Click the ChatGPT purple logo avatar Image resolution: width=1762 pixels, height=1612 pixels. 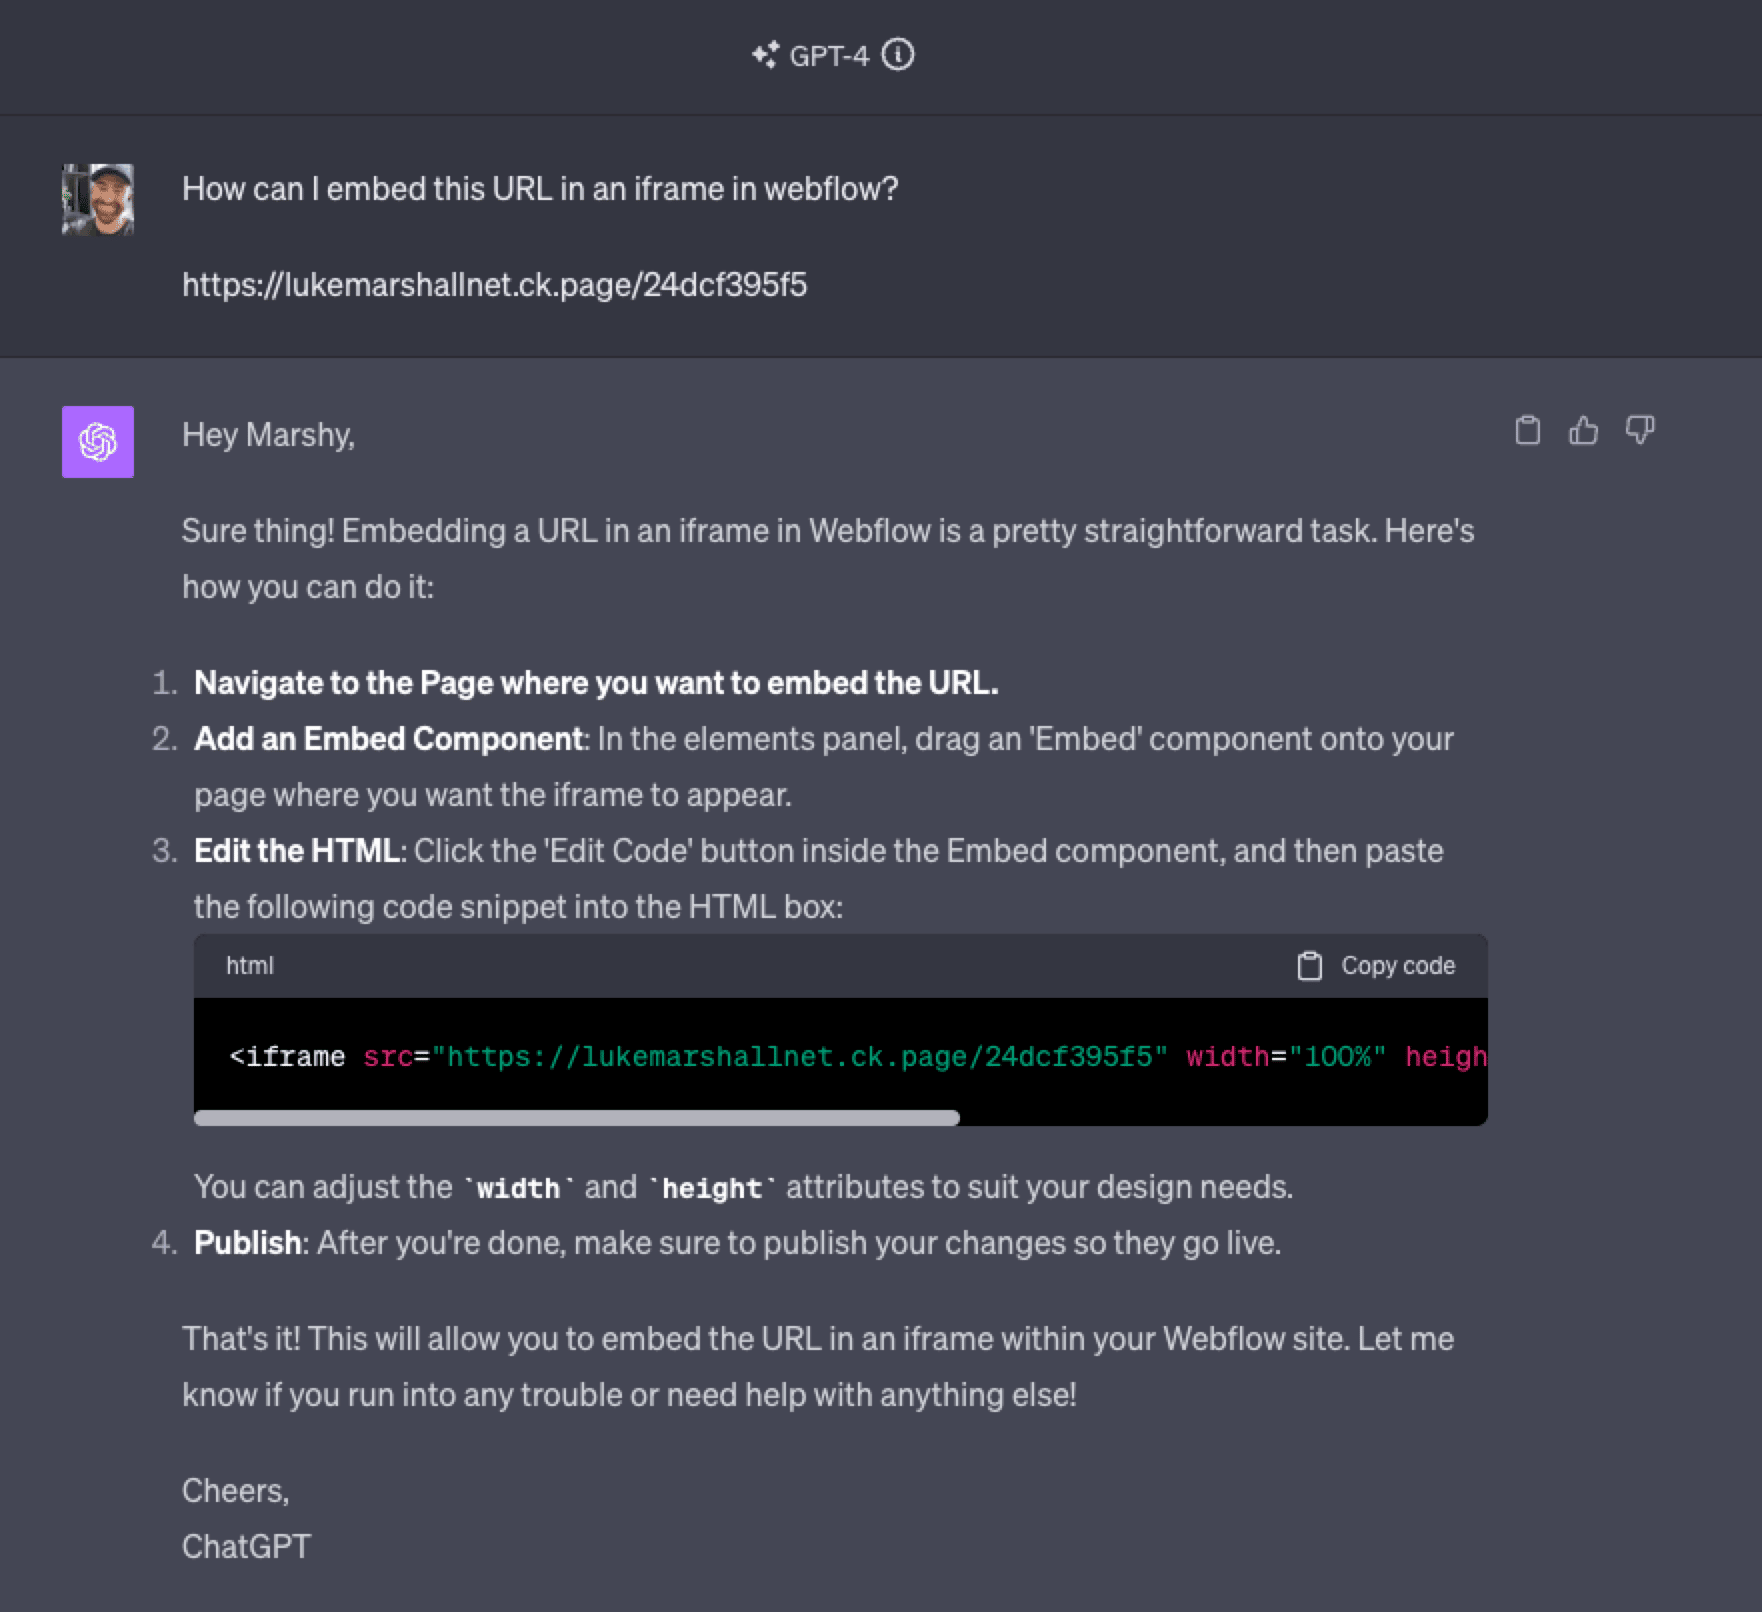pyautogui.click(x=98, y=441)
